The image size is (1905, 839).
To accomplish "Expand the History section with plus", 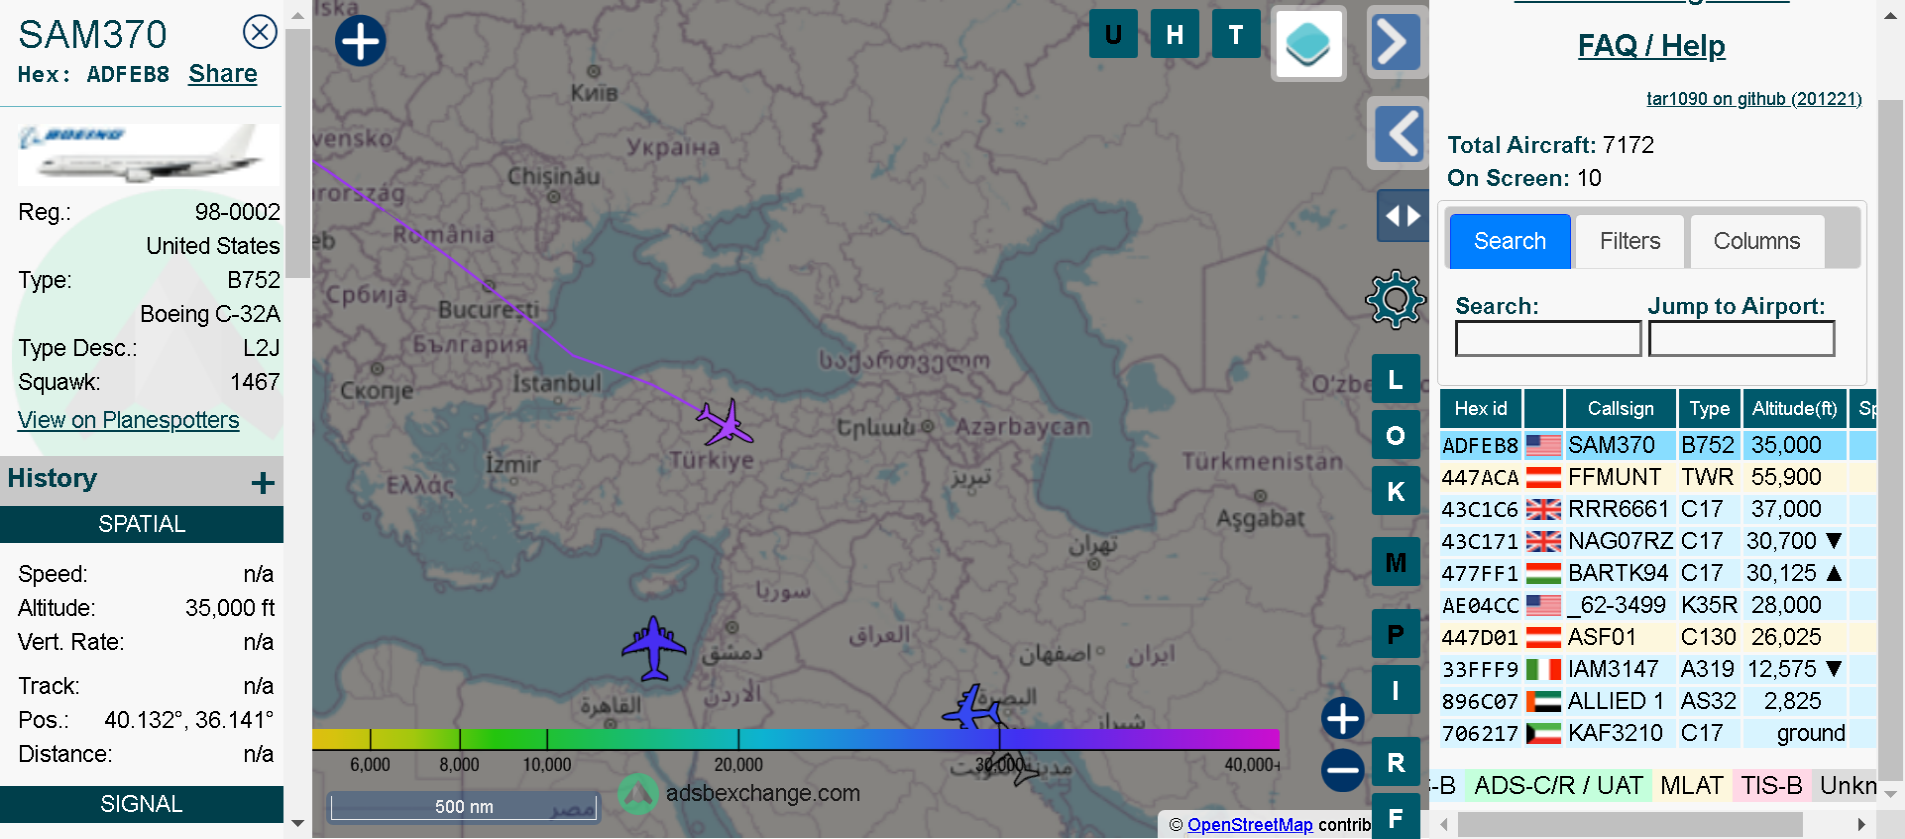I will click(x=263, y=483).
